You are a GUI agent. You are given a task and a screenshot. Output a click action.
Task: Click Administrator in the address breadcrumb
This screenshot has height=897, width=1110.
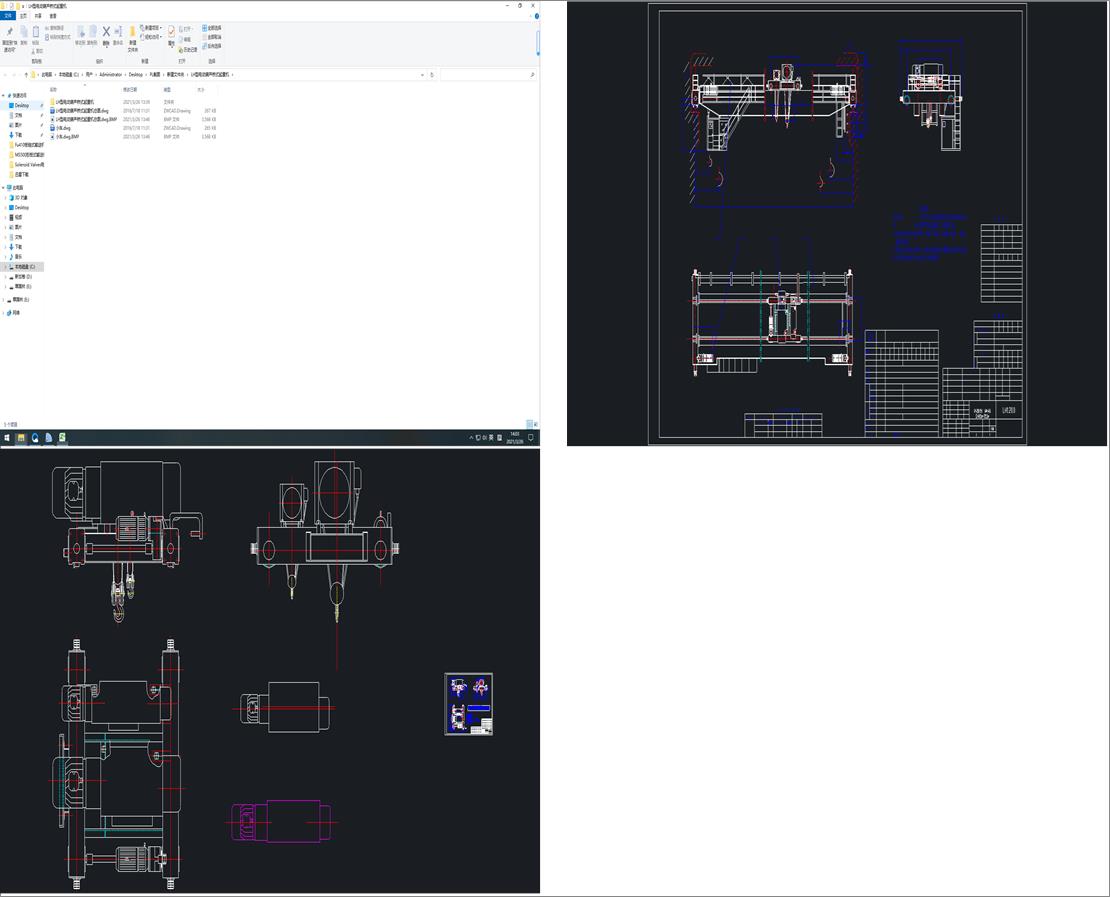[x=111, y=74]
